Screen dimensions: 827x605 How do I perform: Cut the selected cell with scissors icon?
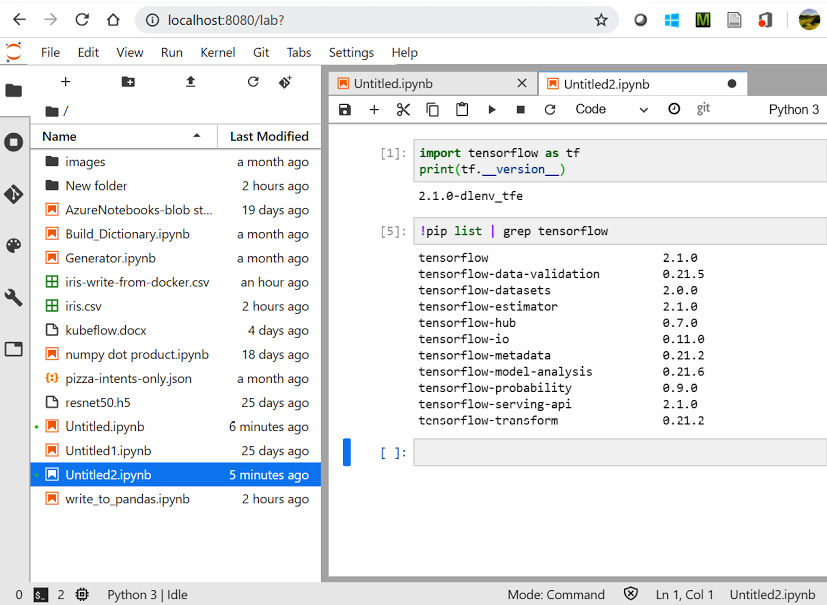403,109
